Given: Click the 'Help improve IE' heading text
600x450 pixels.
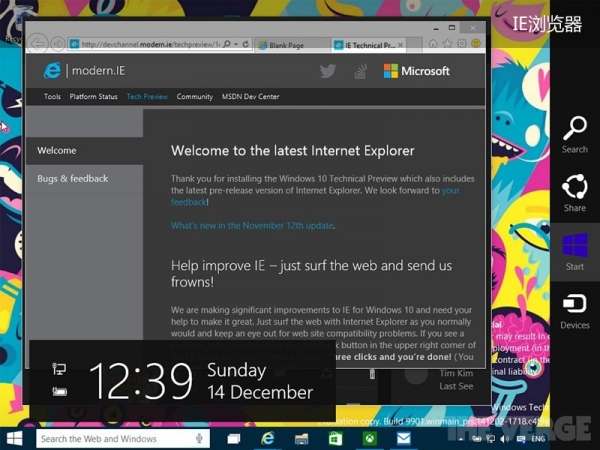Looking at the screenshot, I should click(311, 273).
